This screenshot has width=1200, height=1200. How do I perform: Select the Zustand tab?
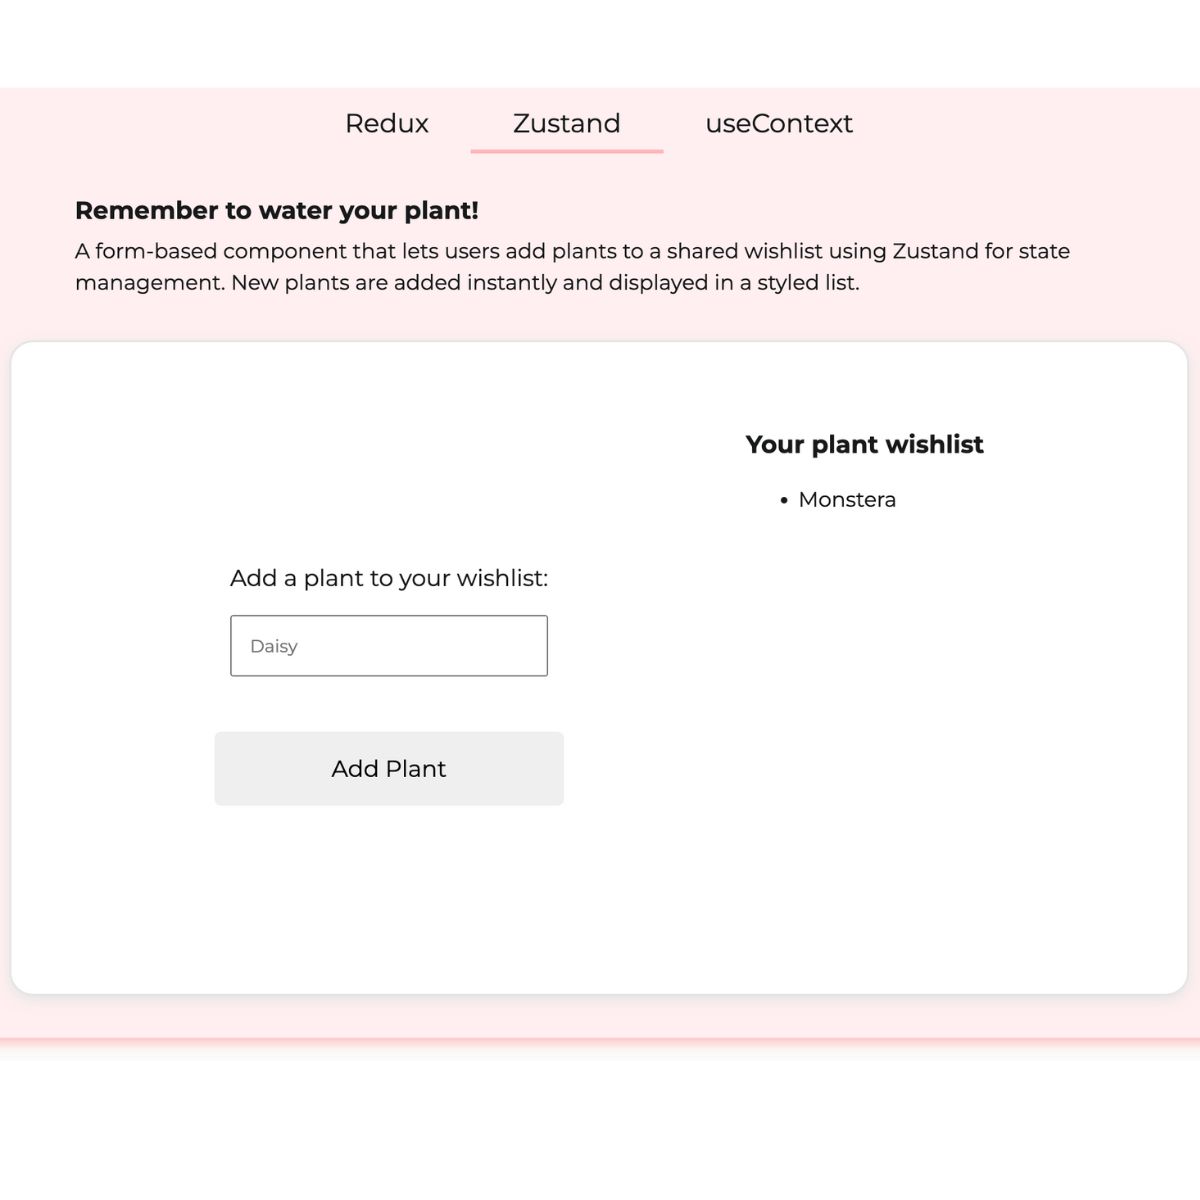[x=566, y=124]
